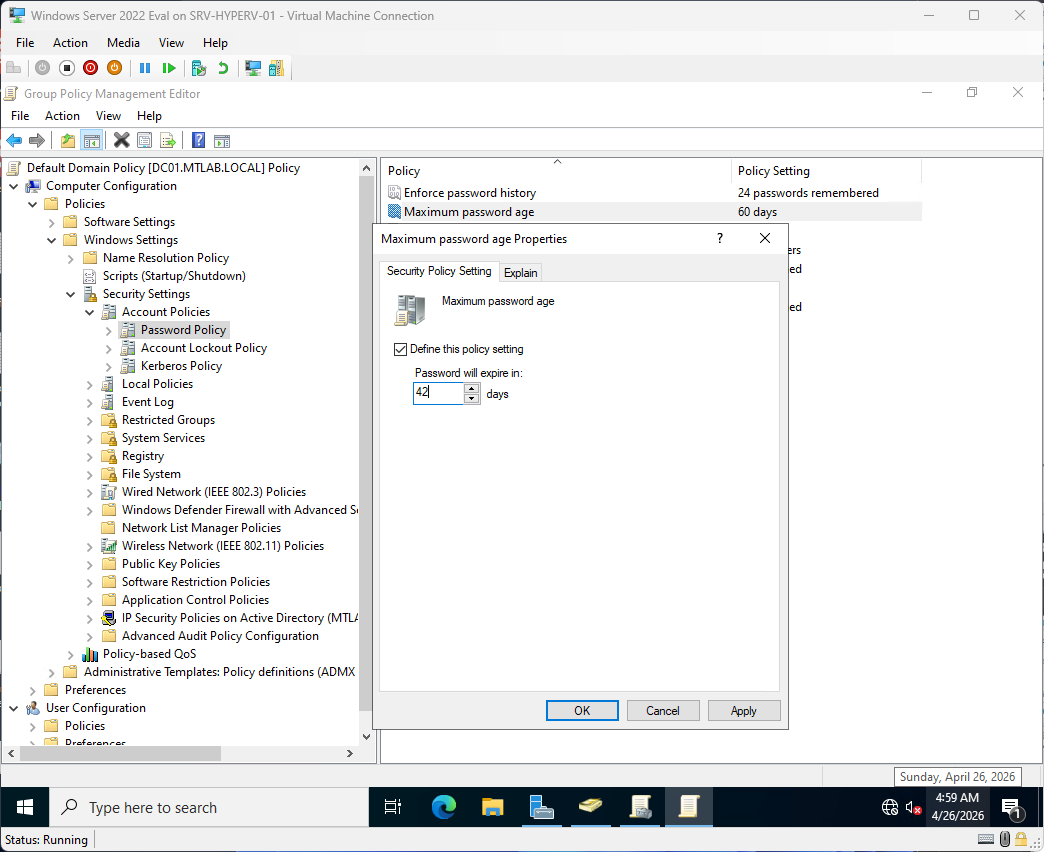Sort by the Policy Setting column header

(x=826, y=171)
